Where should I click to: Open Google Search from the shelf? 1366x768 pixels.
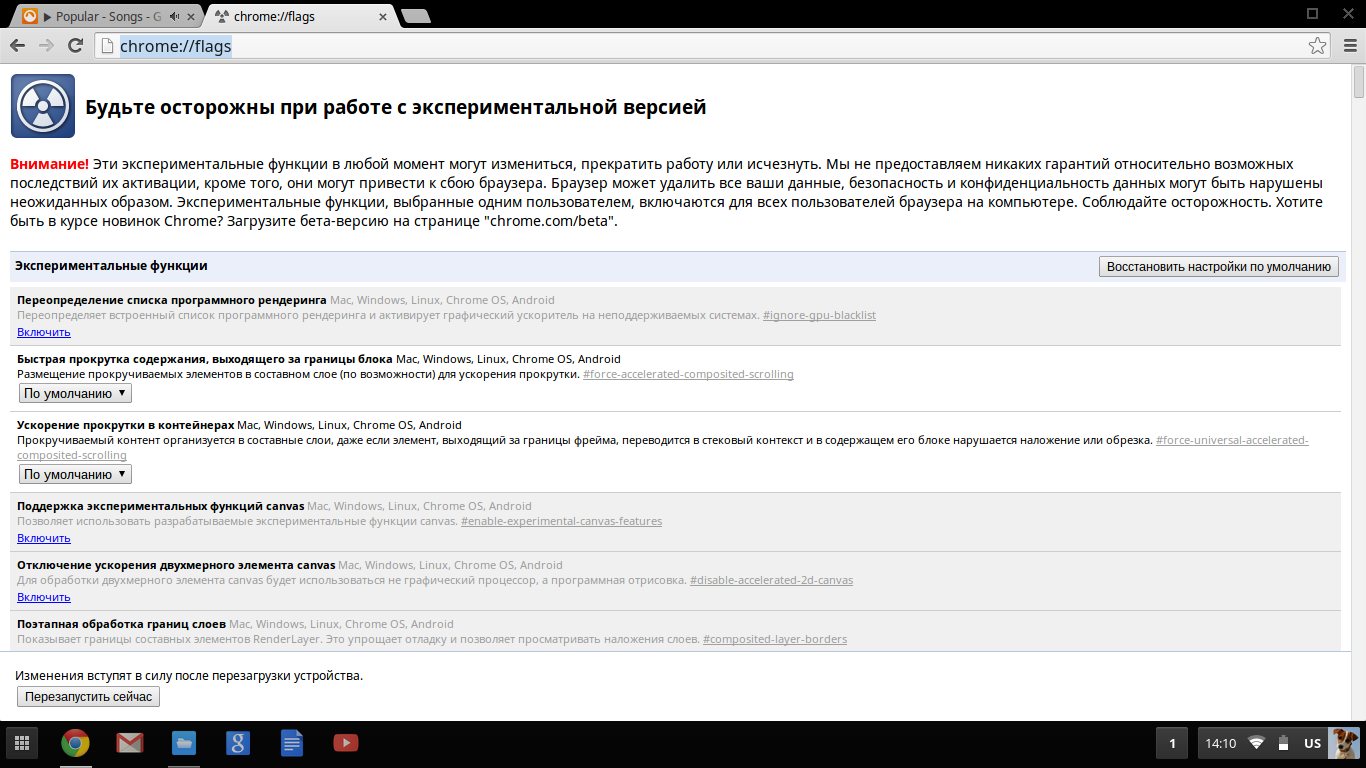click(x=237, y=743)
